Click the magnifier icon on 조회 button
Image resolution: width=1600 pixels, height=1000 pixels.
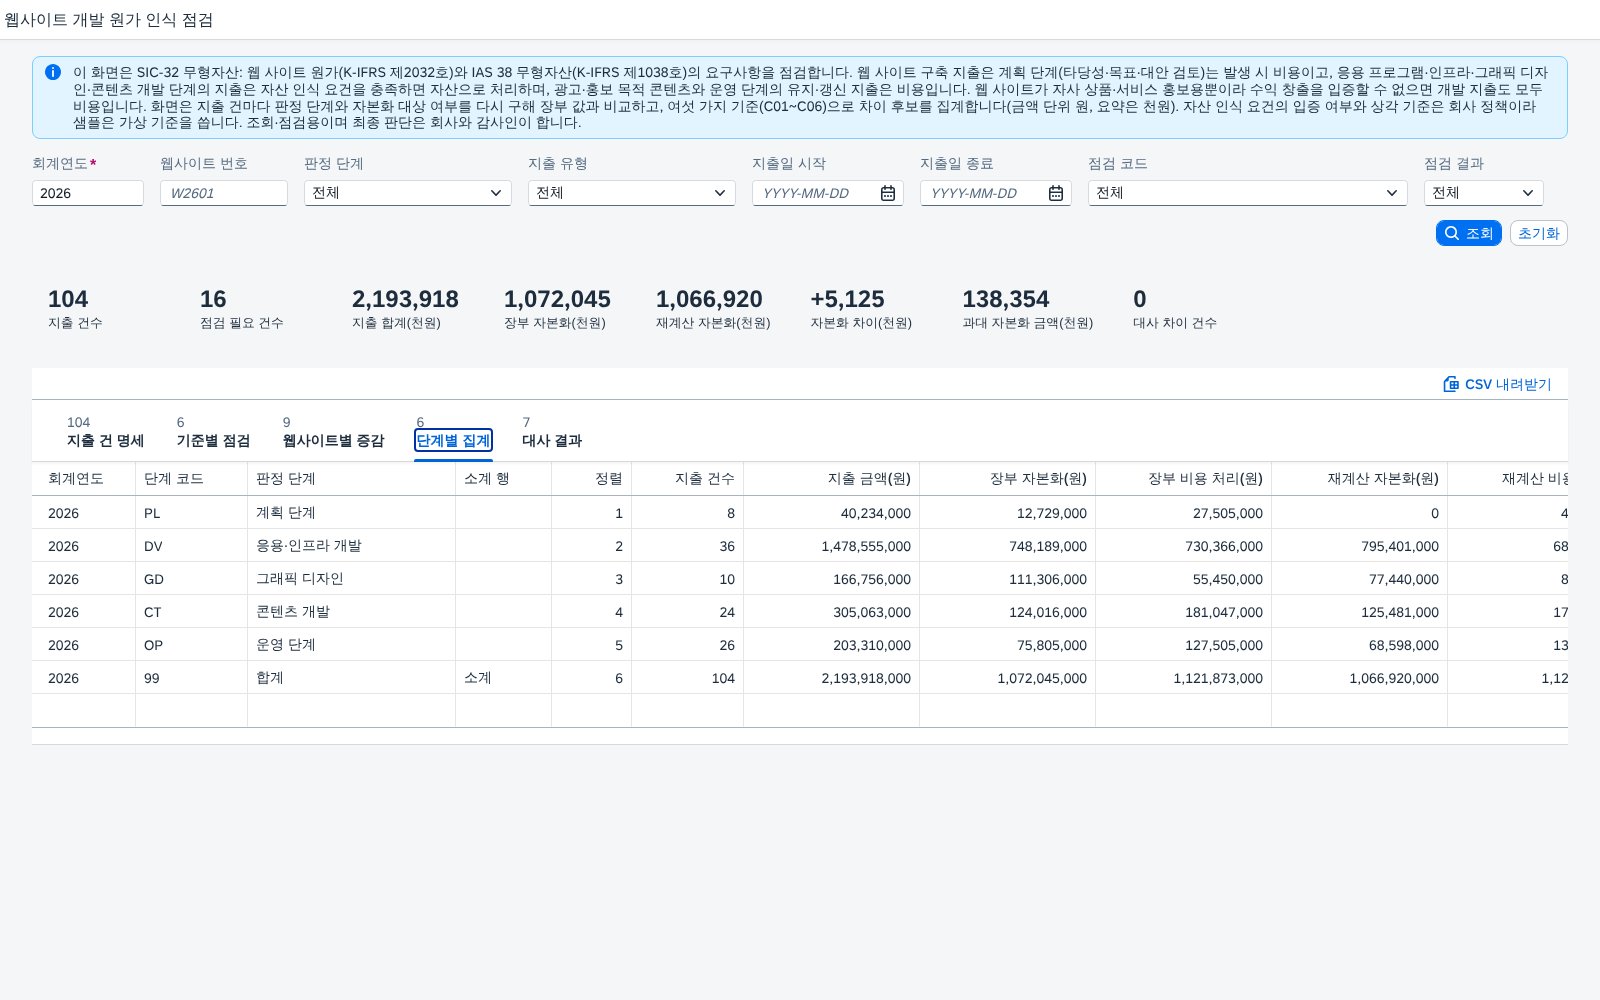(x=1452, y=233)
